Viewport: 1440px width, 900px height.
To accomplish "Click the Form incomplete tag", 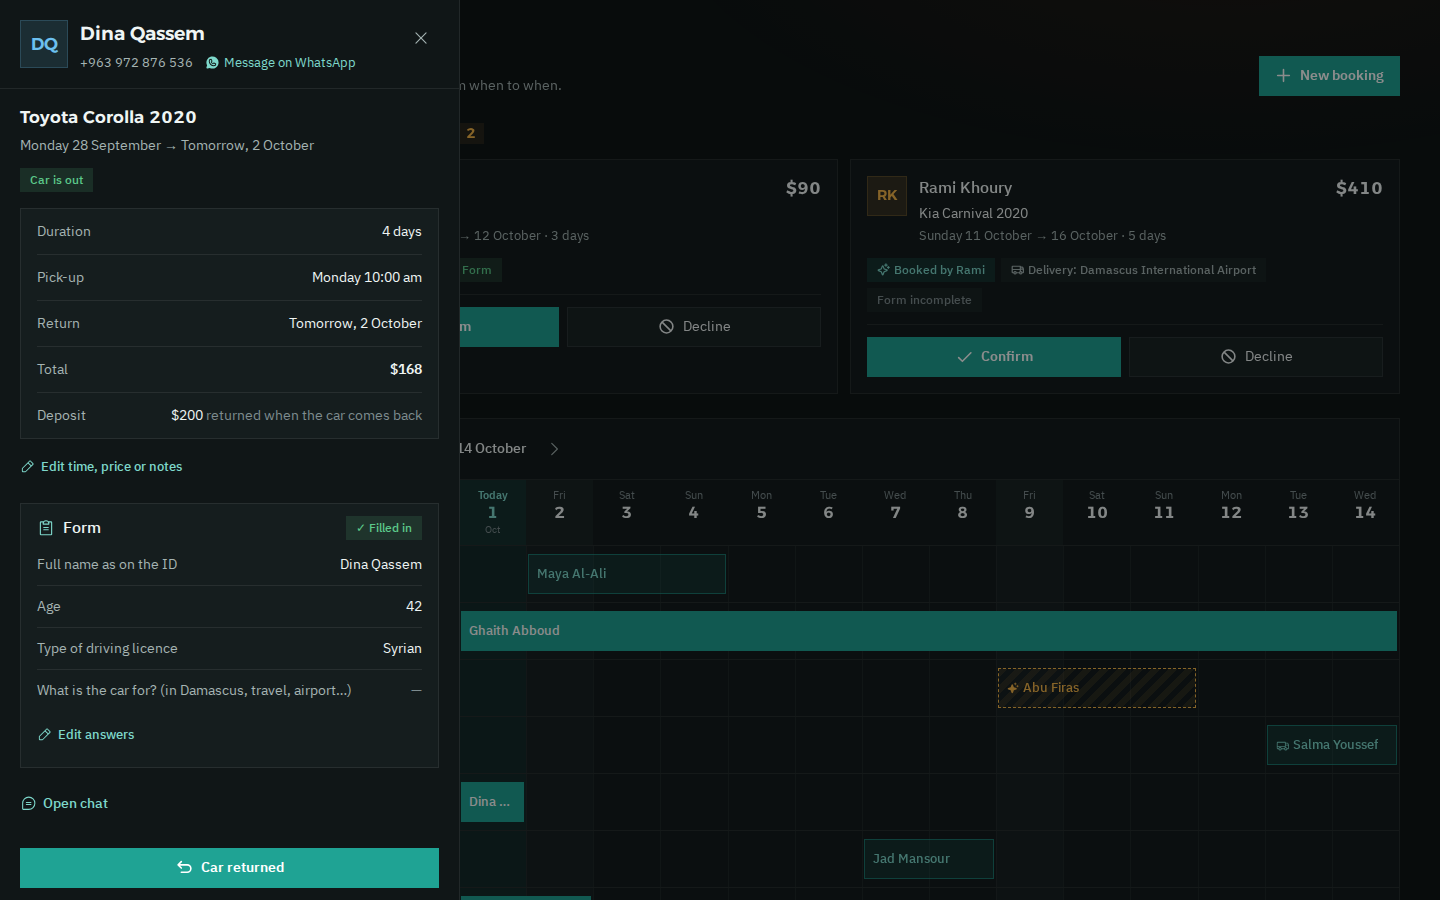I will [x=924, y=300].
